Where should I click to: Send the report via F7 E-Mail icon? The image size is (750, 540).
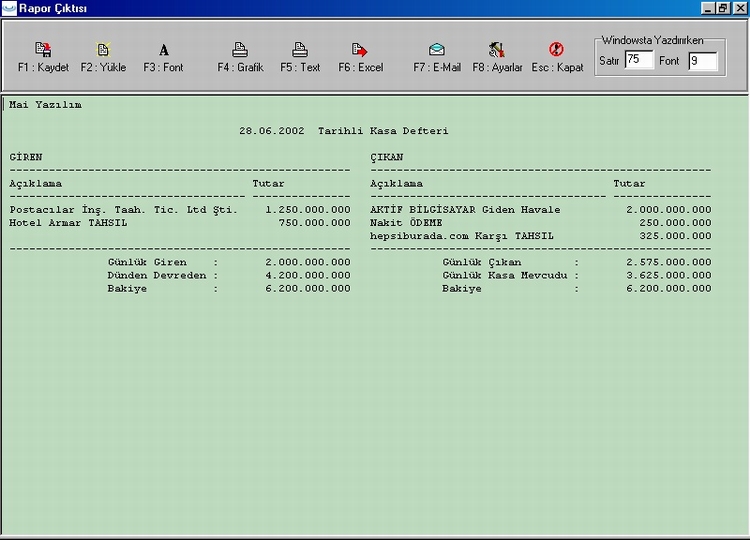click(437, 50)
